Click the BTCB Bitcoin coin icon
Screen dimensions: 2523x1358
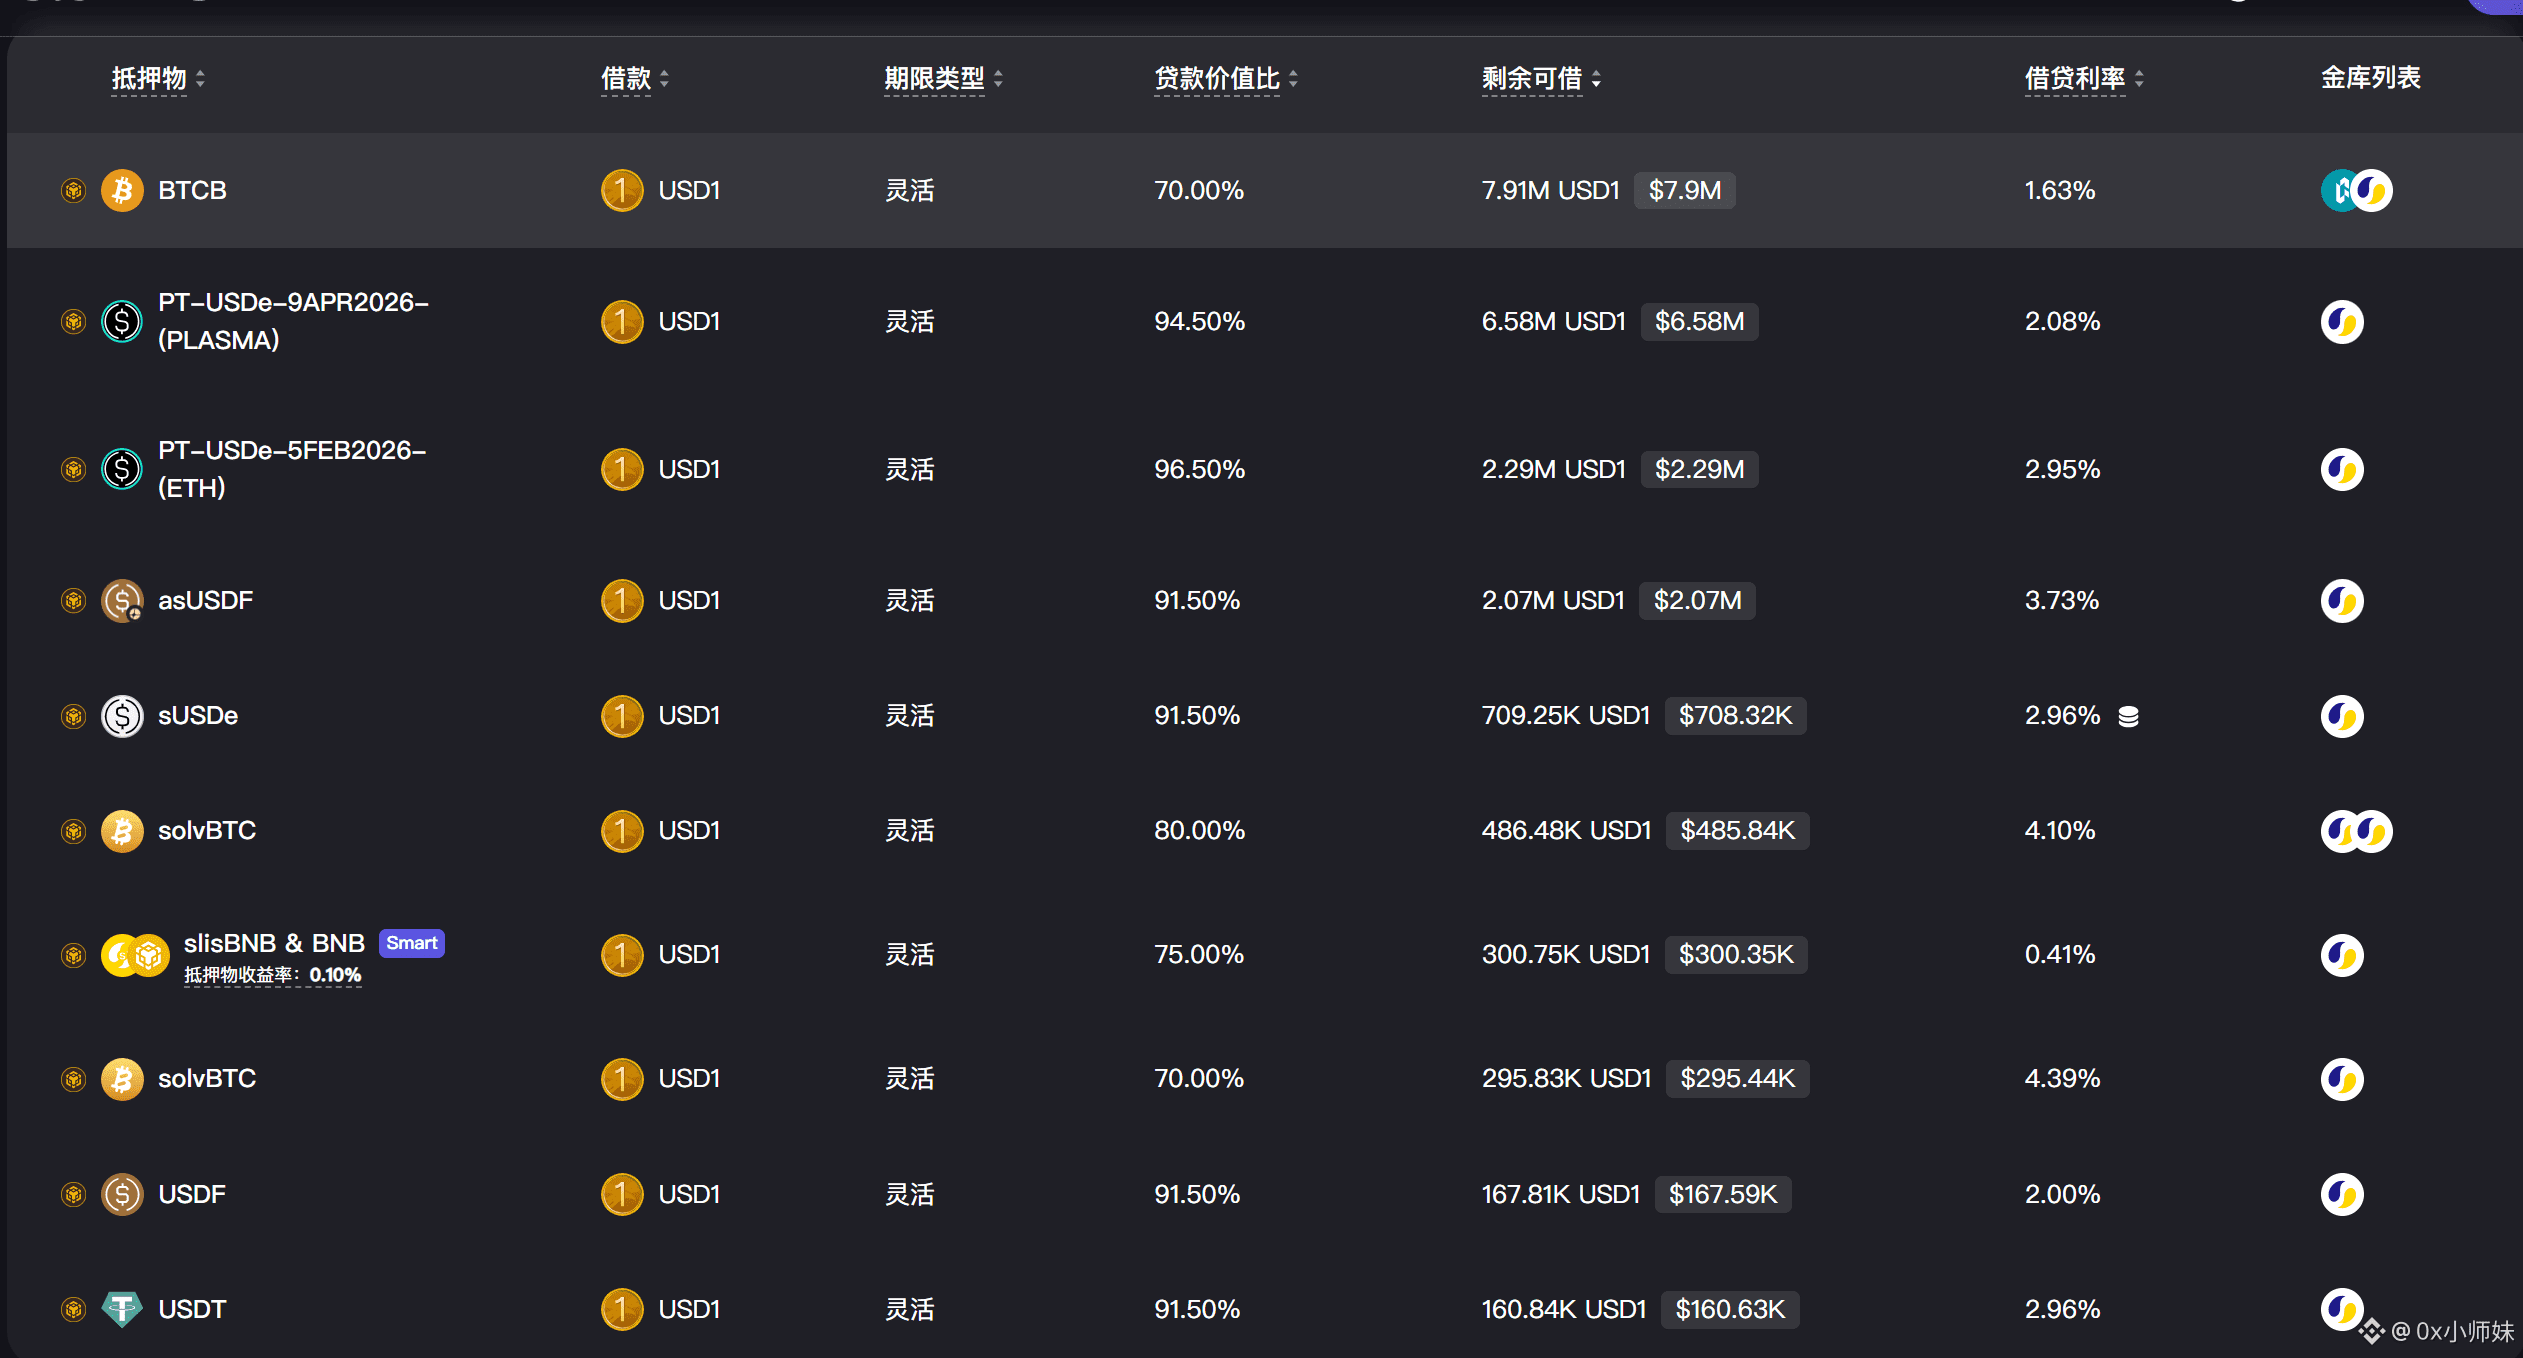(x=122, y=190)
